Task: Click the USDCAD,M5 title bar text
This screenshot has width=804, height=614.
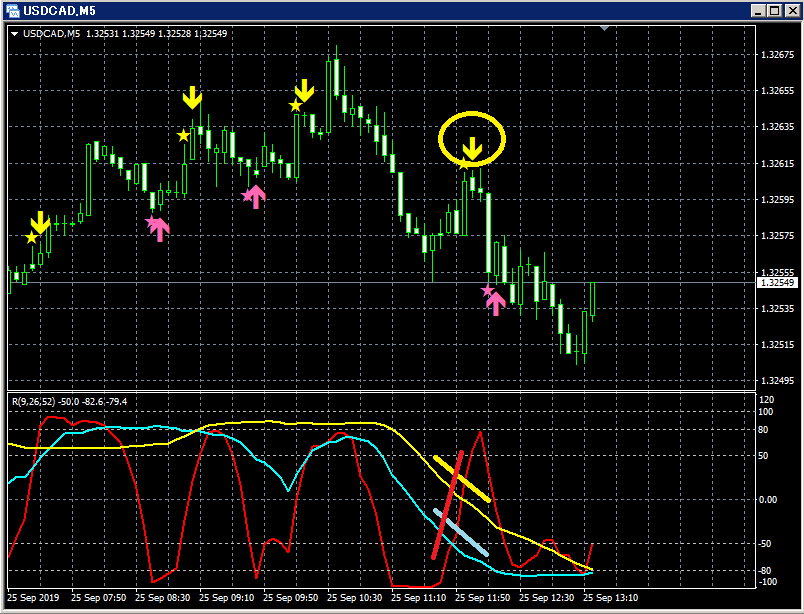Action: coord(59,10)
